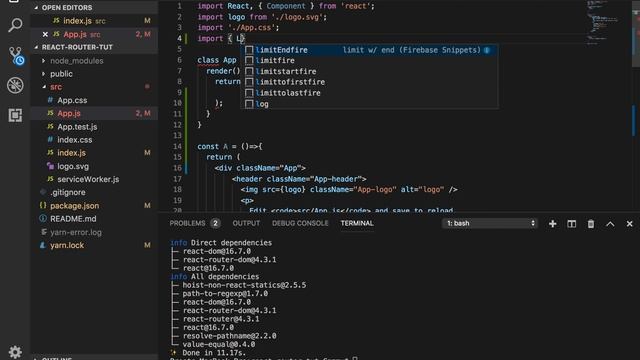
Task: Open yarn-error.log file
Action: 94,232
